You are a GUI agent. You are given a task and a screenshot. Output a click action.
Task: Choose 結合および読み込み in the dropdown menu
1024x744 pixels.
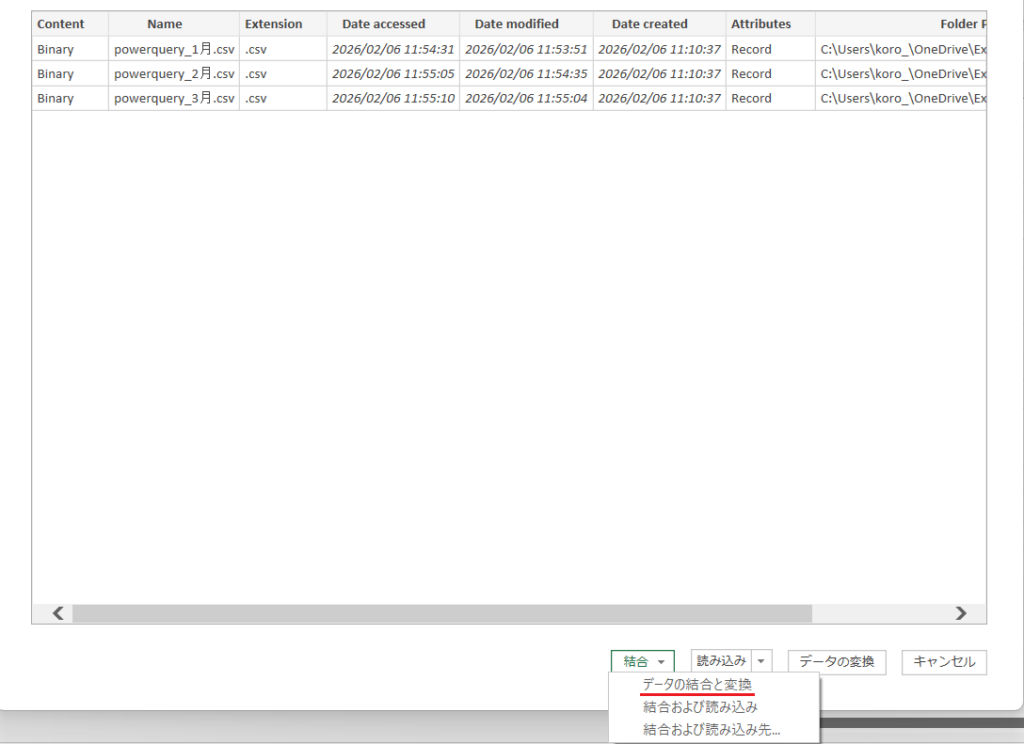point(700,705)
